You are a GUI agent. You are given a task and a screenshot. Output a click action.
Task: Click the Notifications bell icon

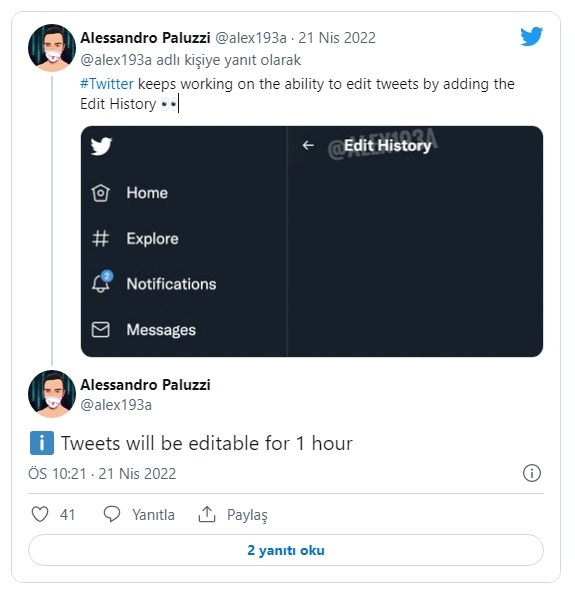101,282
